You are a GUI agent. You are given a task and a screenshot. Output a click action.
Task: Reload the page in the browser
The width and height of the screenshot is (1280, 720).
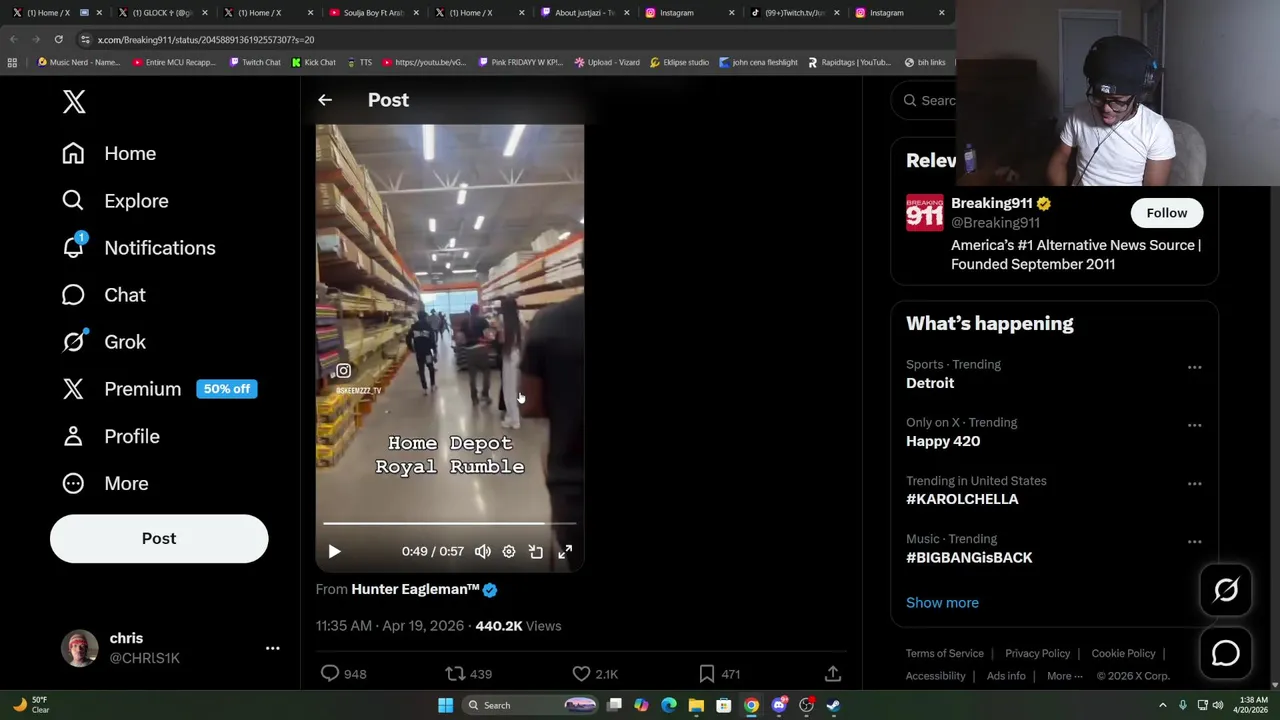pos(58,39)
